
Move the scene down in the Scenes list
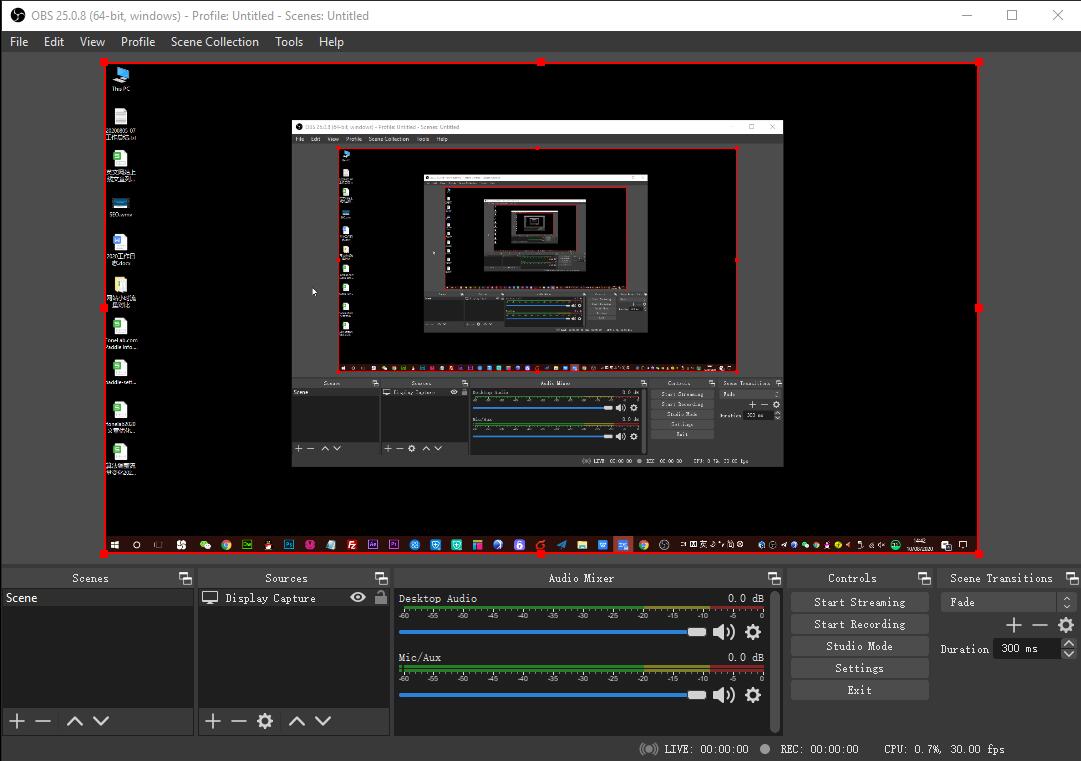101,721
